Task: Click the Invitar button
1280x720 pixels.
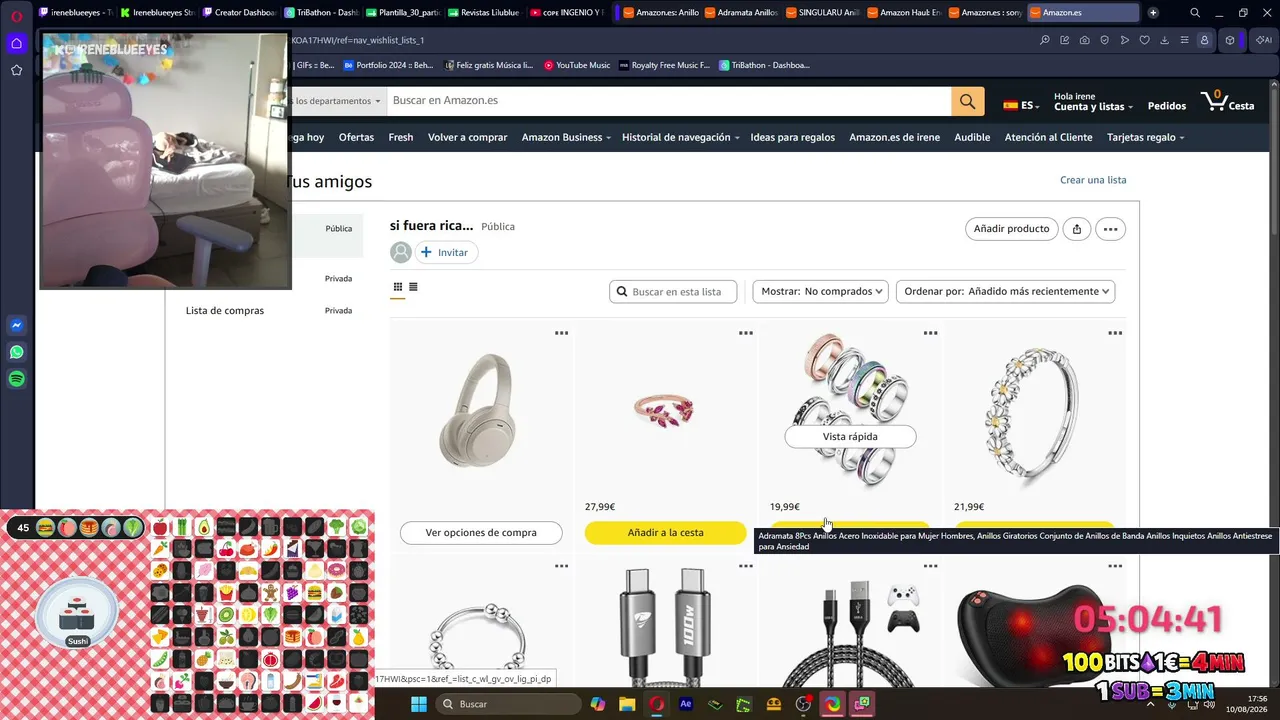Action: click(x=445, y=253)
